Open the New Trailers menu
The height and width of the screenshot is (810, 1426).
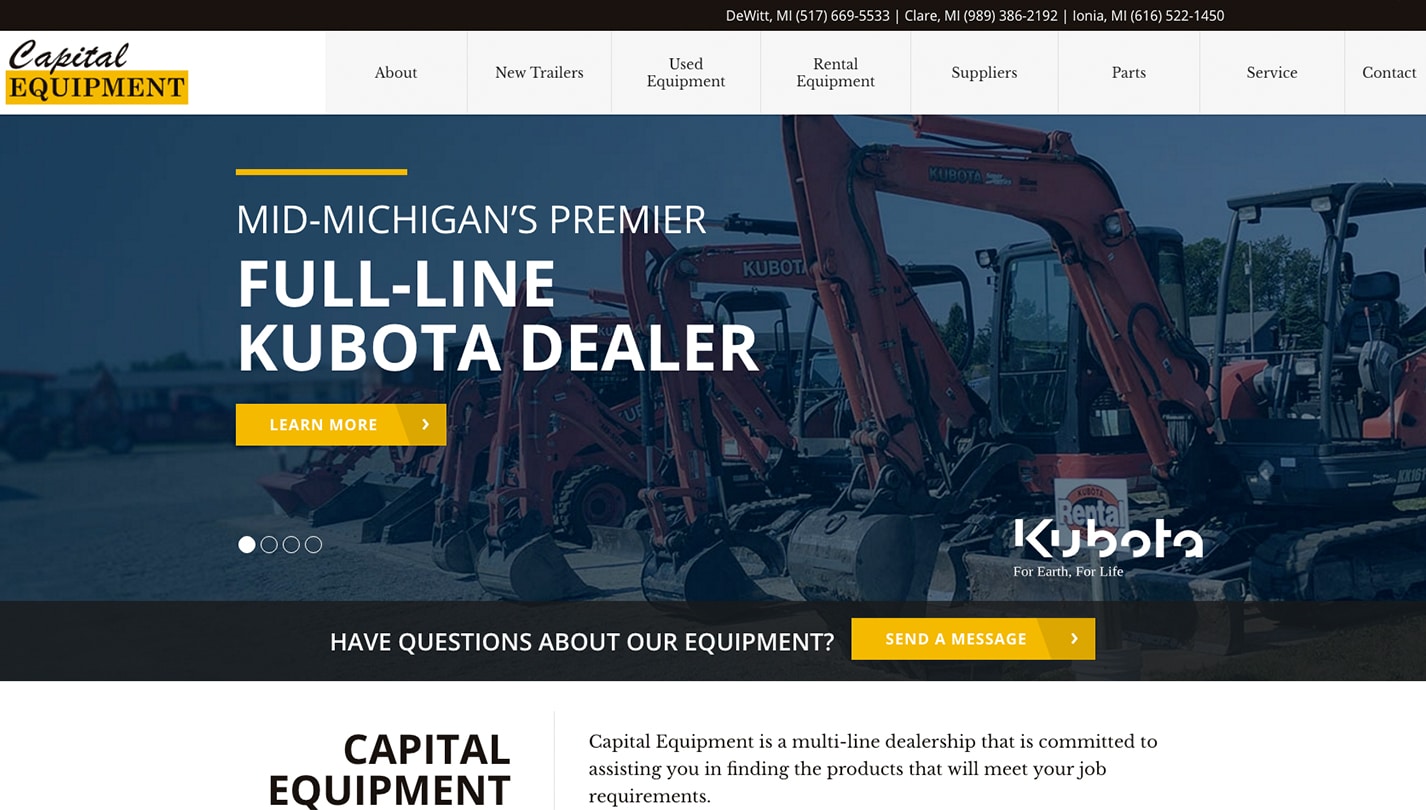point(539,73)
